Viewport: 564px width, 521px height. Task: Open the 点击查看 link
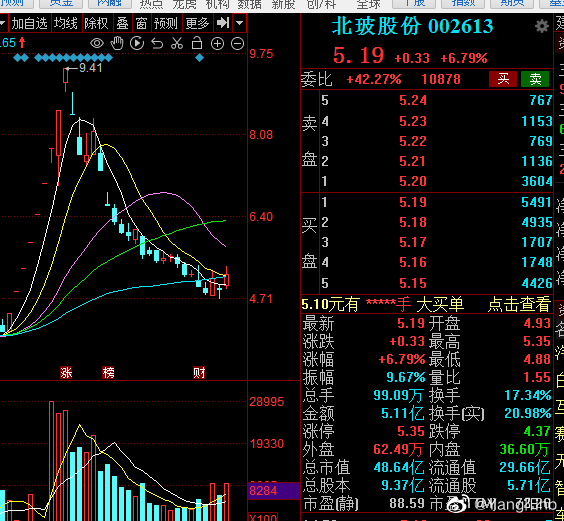[519, 304]
